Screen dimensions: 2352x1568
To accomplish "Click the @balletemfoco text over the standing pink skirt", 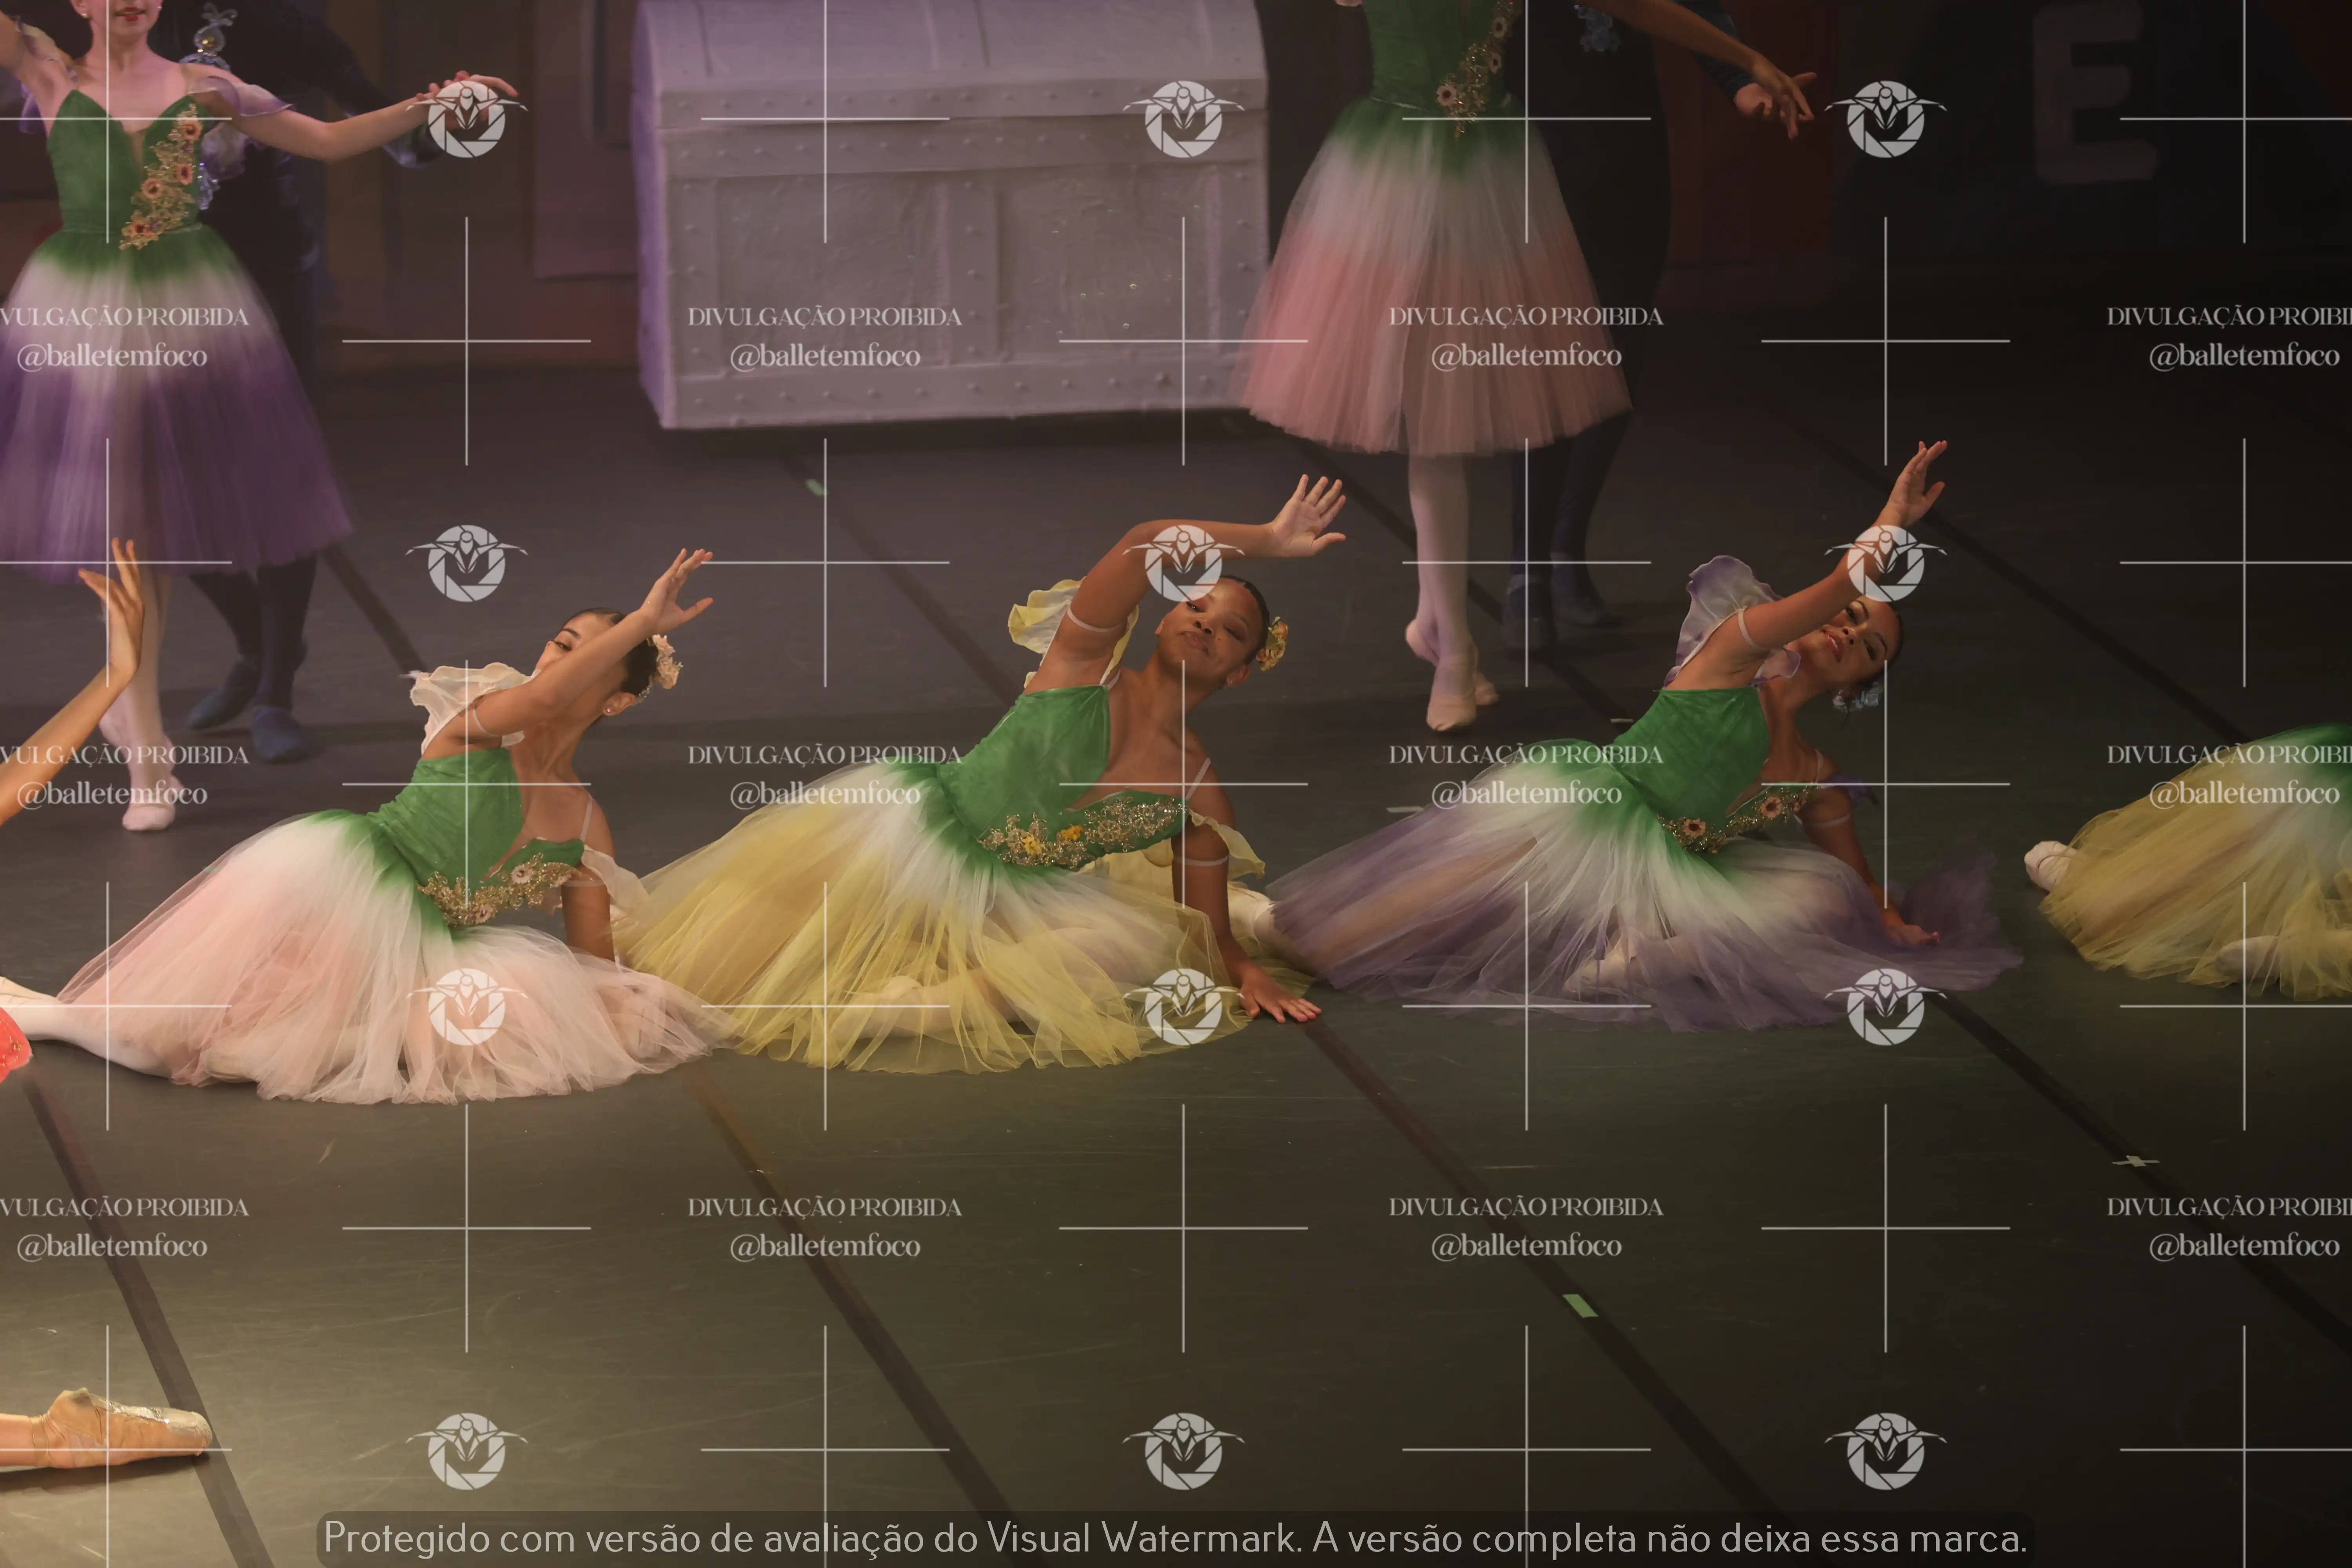I will tap(1526, 356).
